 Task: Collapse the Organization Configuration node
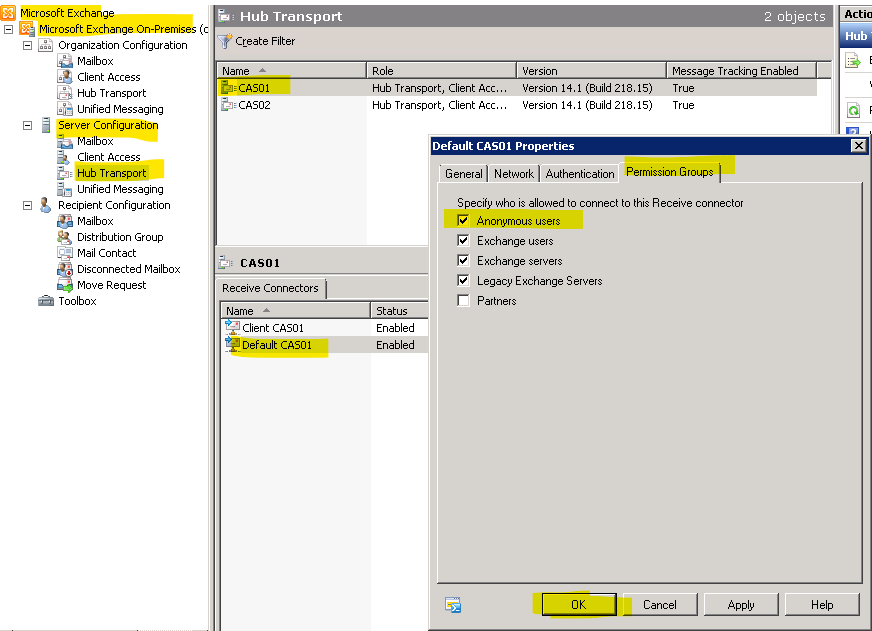pyautogui.click(x=28, y=45)
